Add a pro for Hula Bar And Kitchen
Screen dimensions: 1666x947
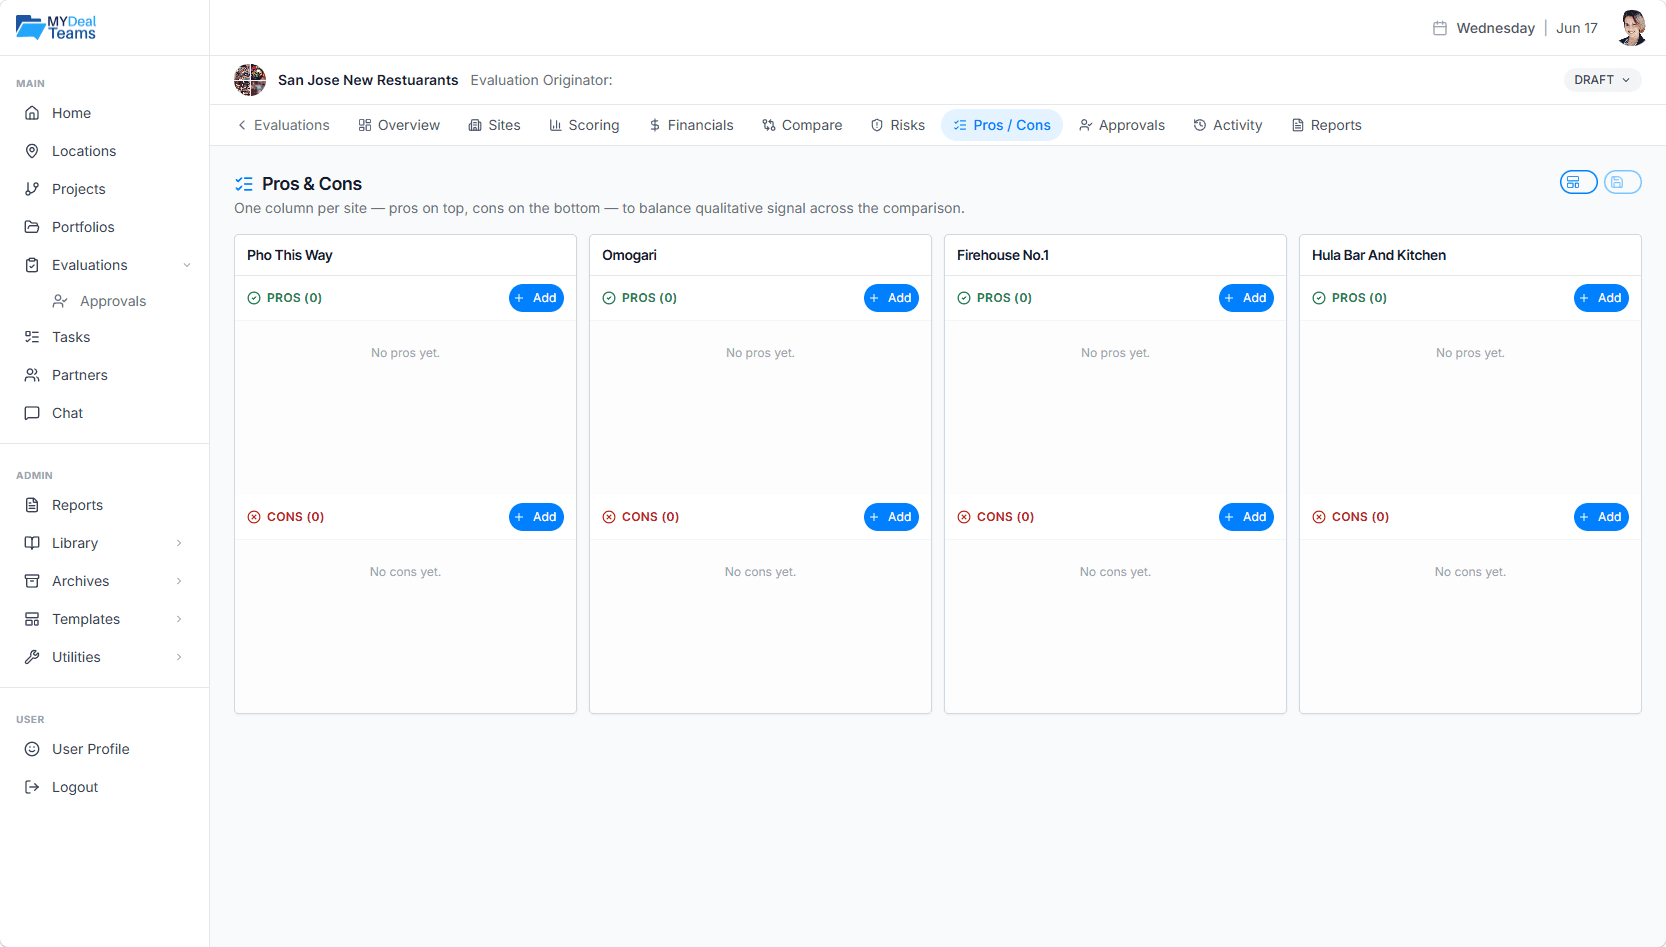(x=1601, y=298)
